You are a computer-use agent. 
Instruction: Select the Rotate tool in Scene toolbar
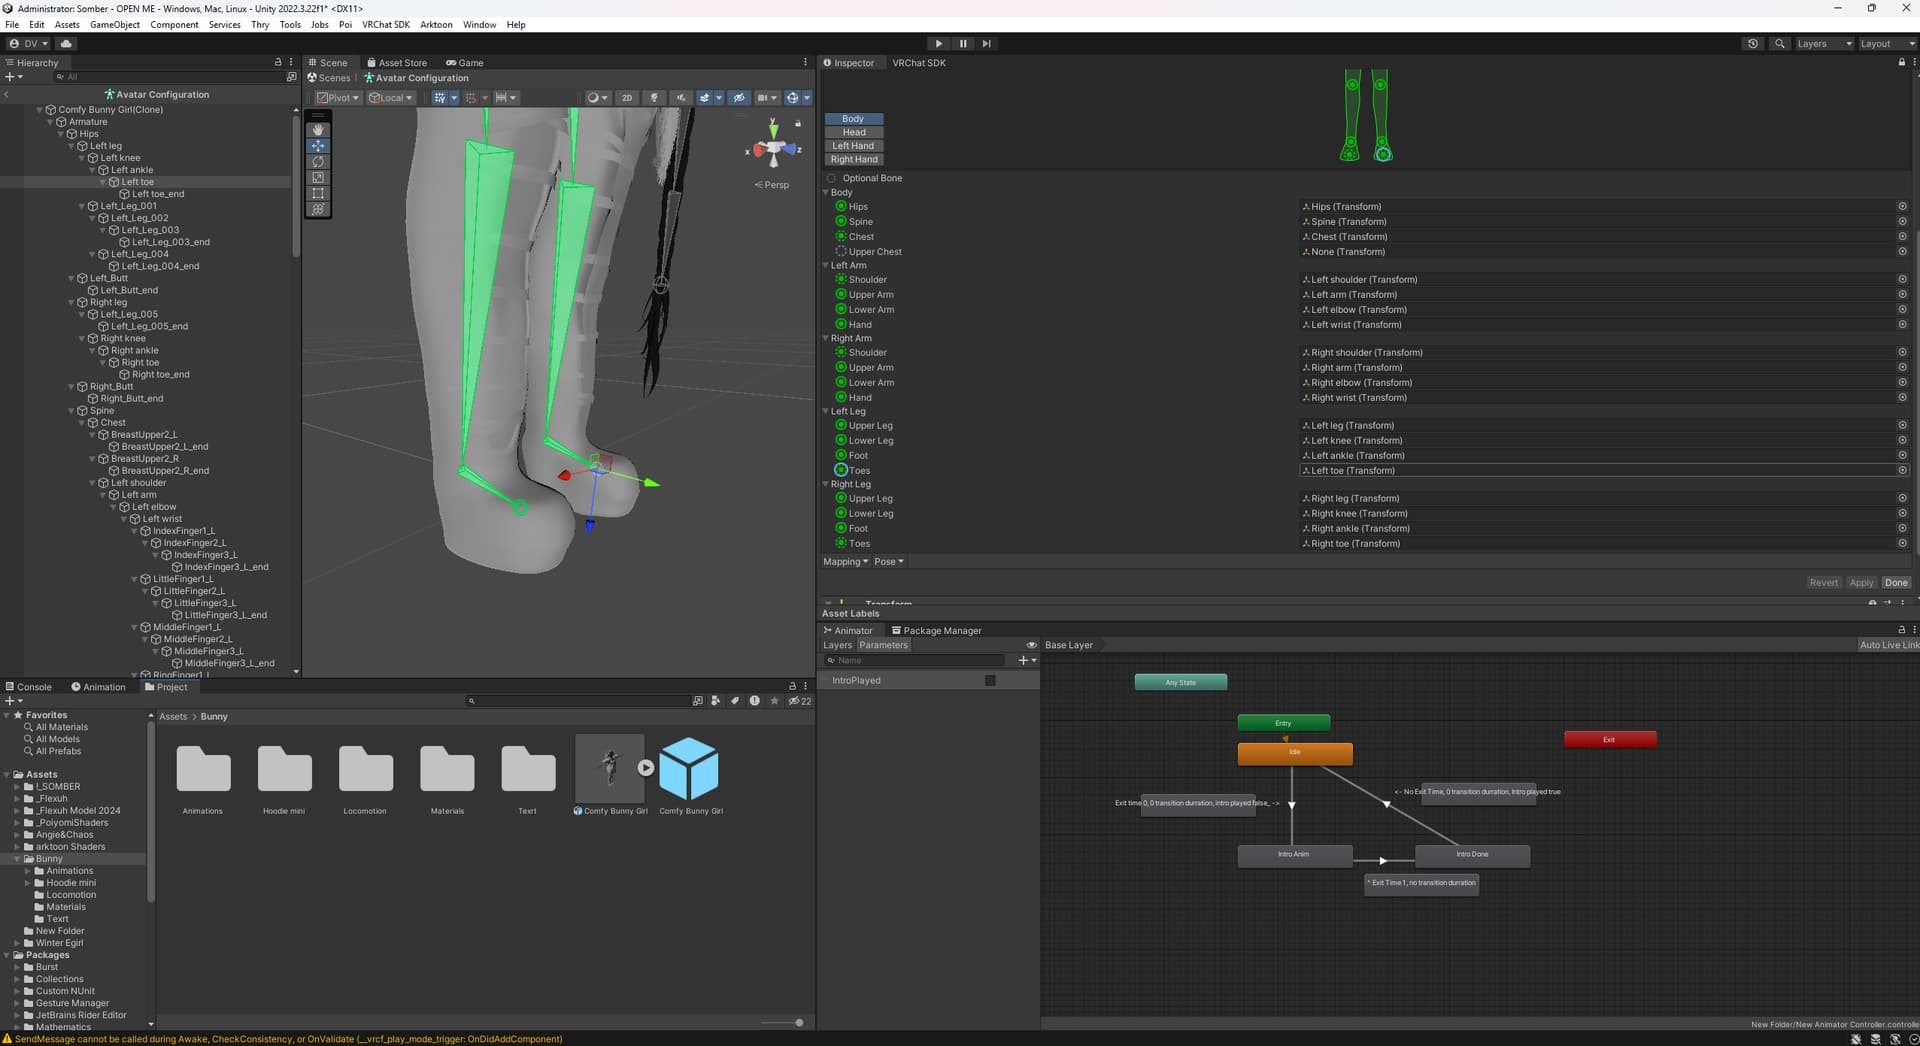pos(318,162)
